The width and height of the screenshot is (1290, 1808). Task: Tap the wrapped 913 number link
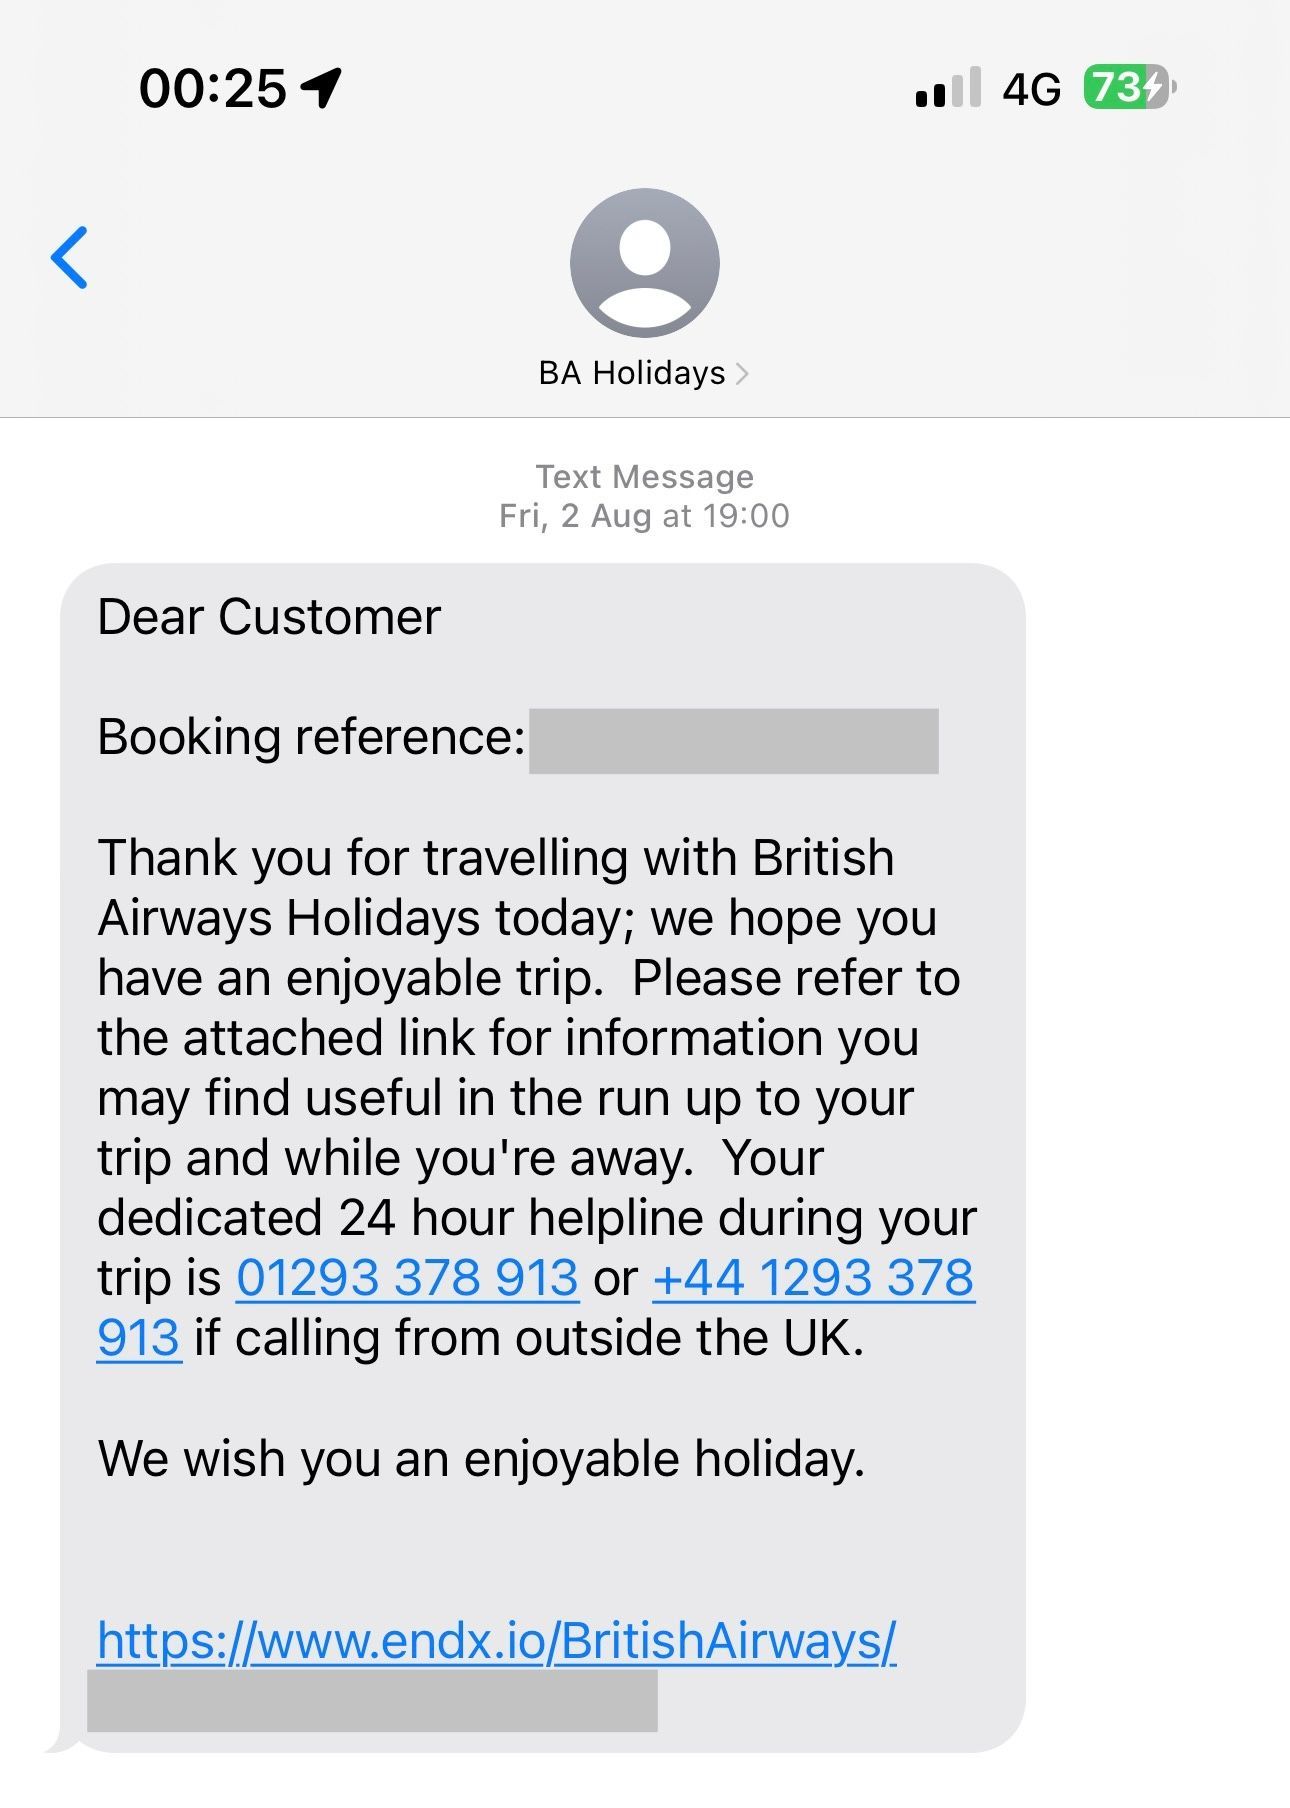(x=139, y=1338)
